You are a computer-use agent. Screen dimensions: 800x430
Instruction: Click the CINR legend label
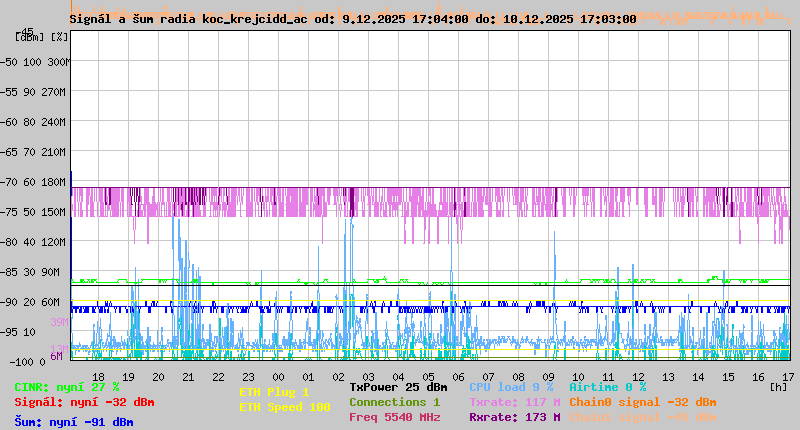[66, 387]
